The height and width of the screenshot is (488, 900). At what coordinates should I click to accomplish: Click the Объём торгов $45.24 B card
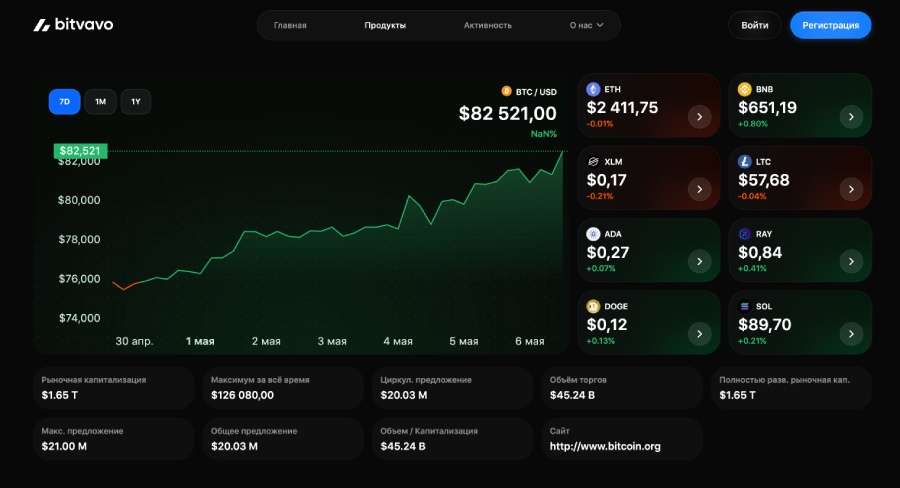622,388
